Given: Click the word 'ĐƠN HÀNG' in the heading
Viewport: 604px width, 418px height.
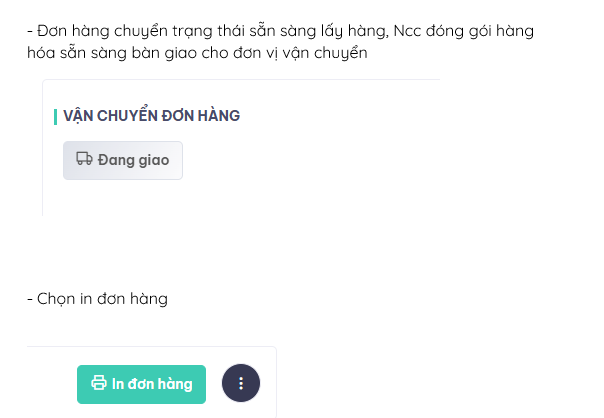Looking at the screenshot, I should pyautogui.click(x=204, y=116).
